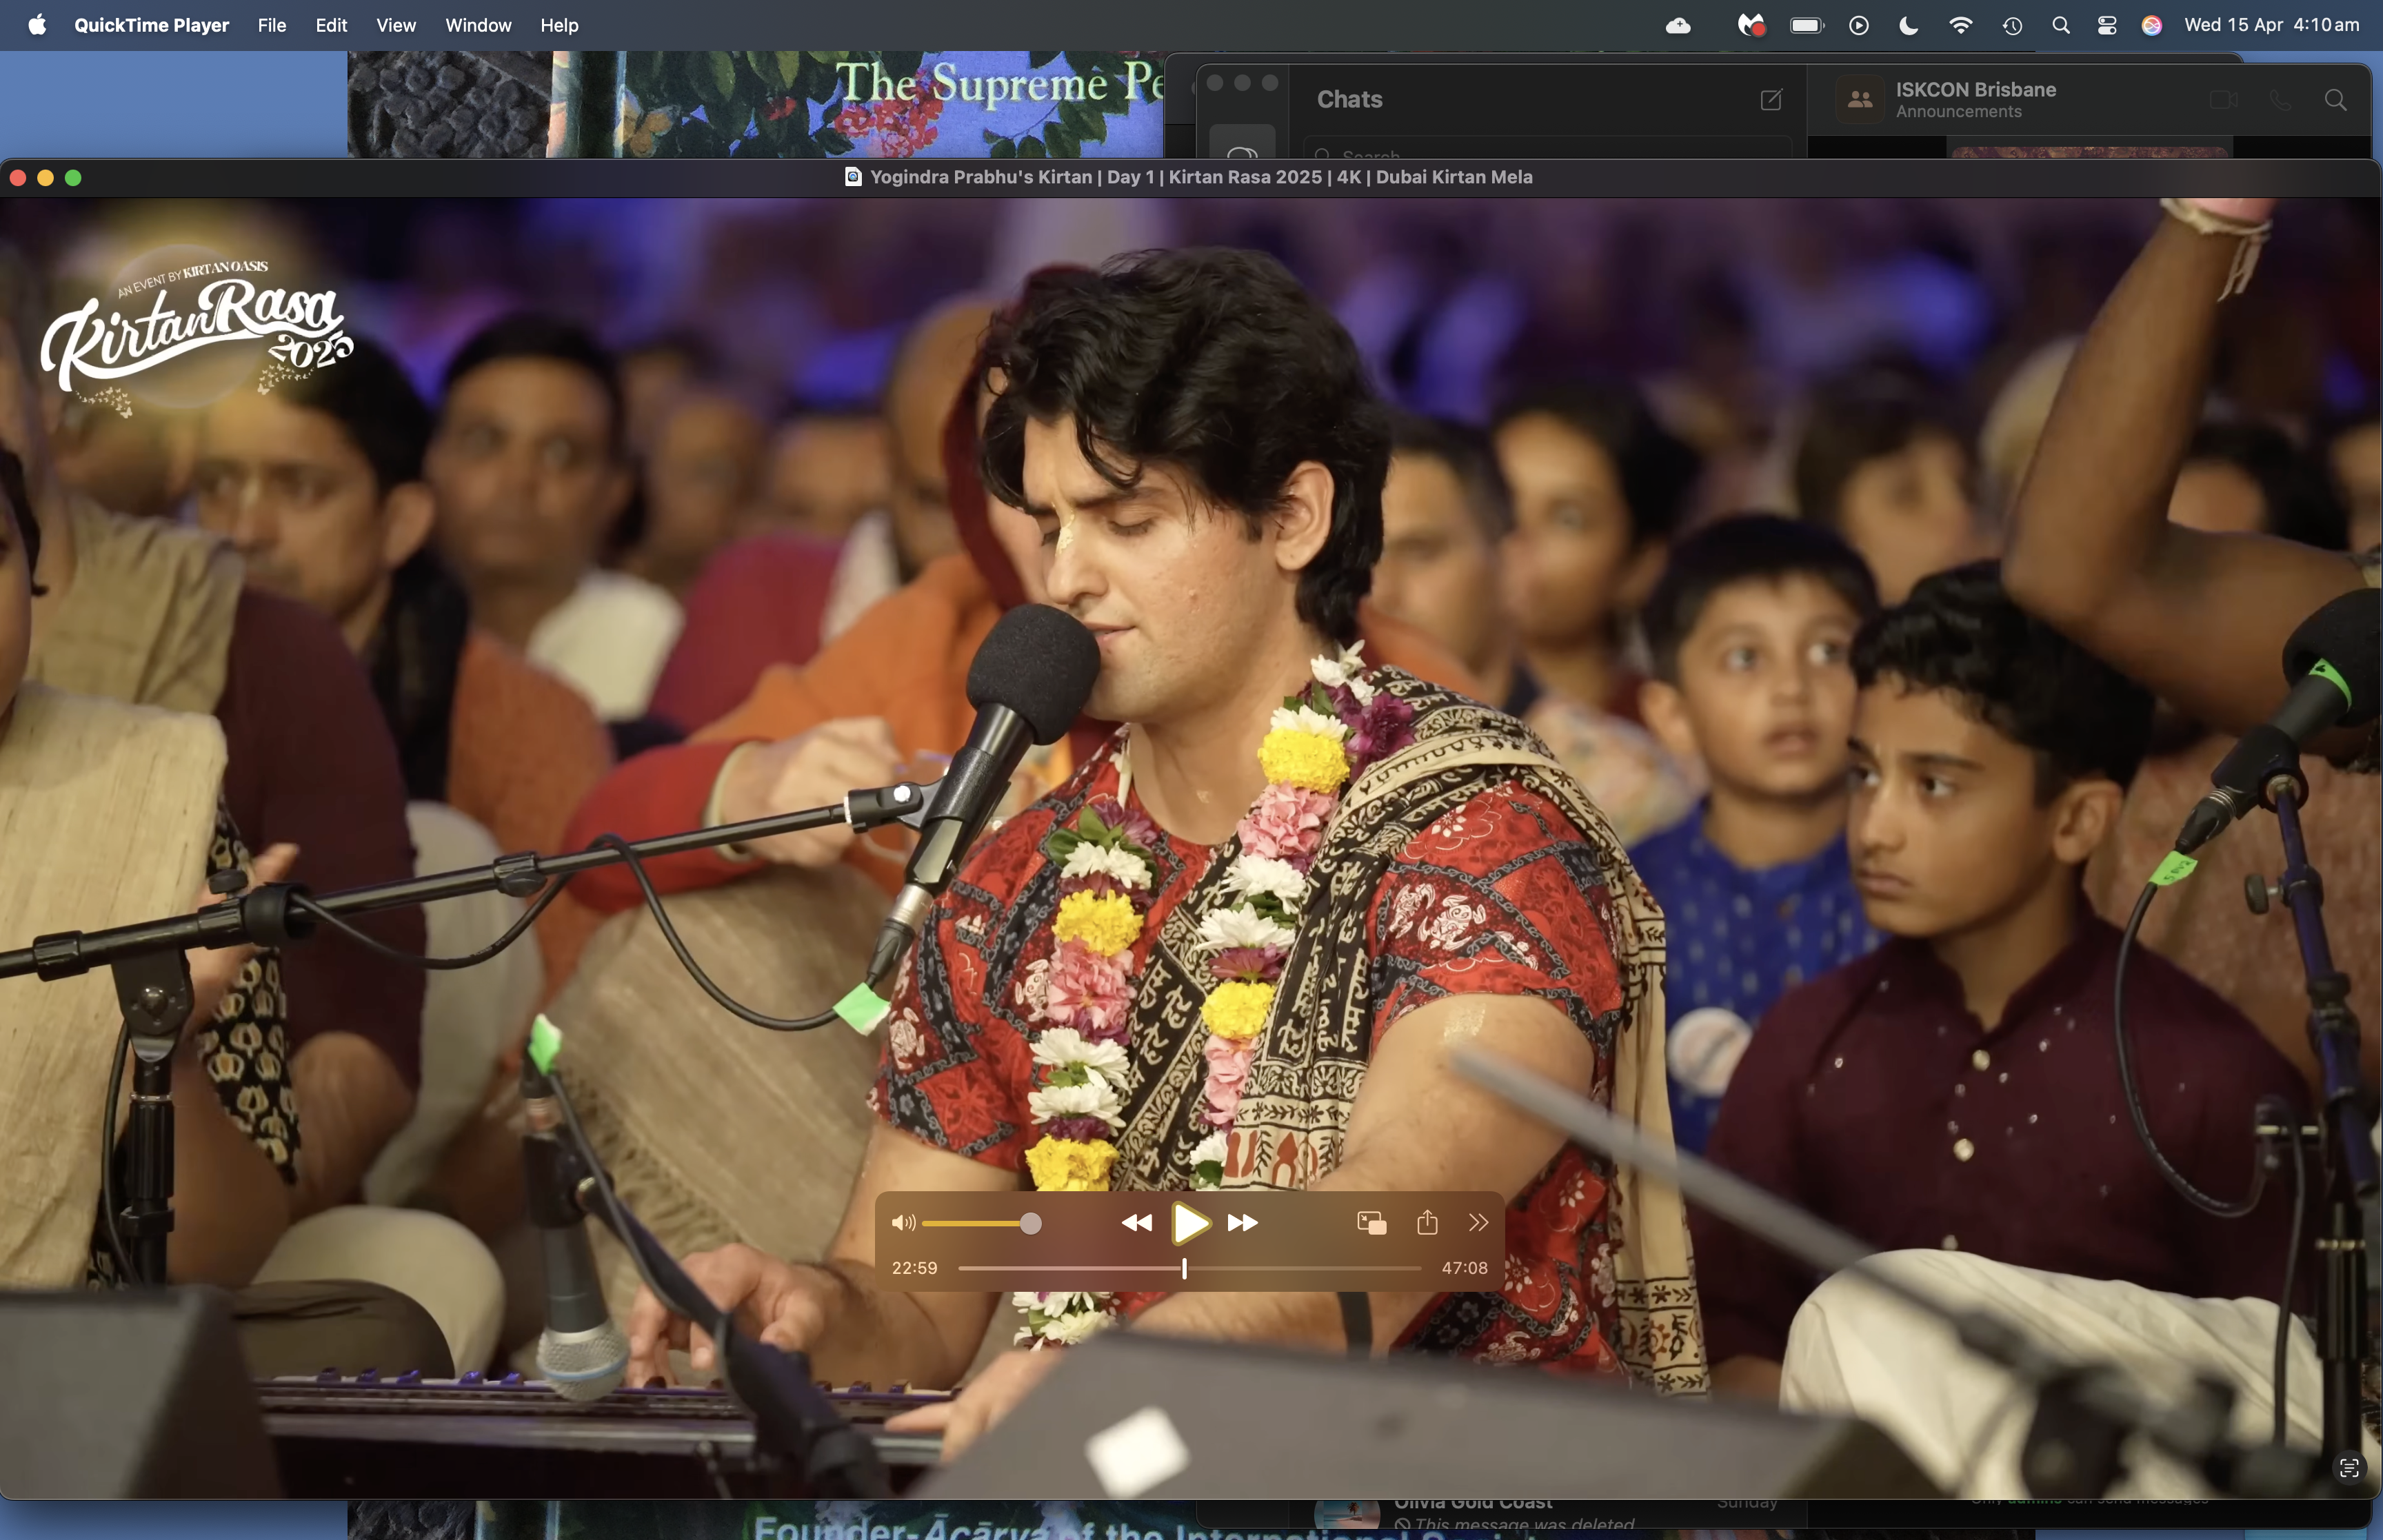
Task: Click the rewind button
Action: pyautogui.click(x=1136, y=1222)
